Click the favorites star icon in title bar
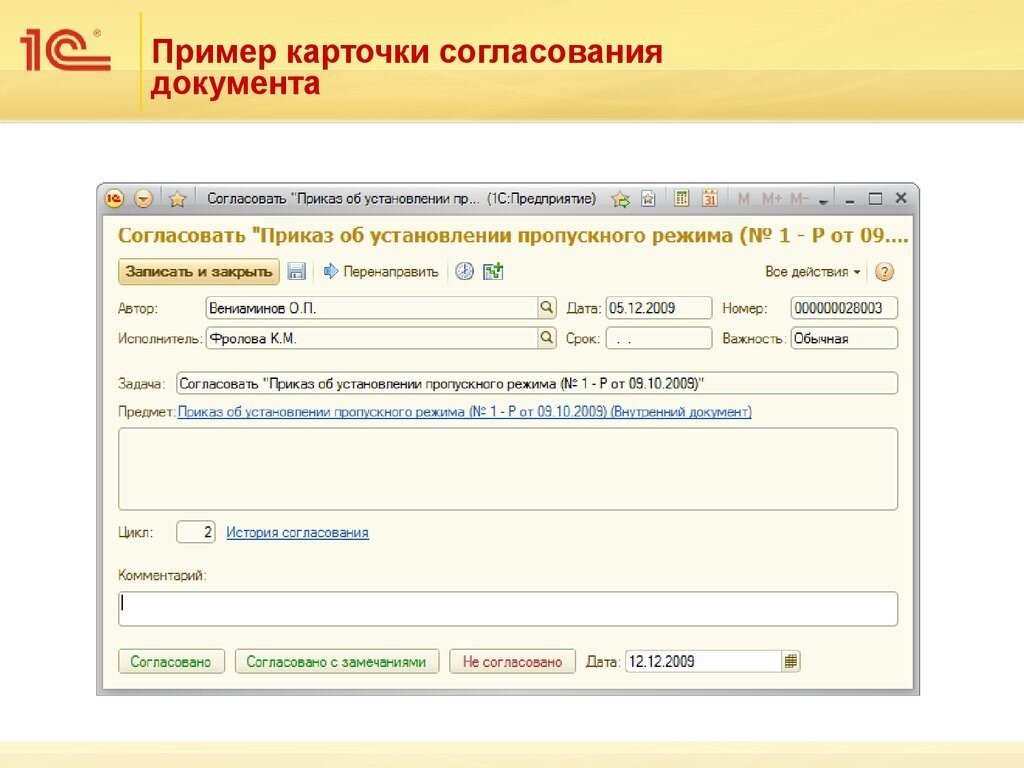The image size is (1024, 768). [x=177, y=198]
